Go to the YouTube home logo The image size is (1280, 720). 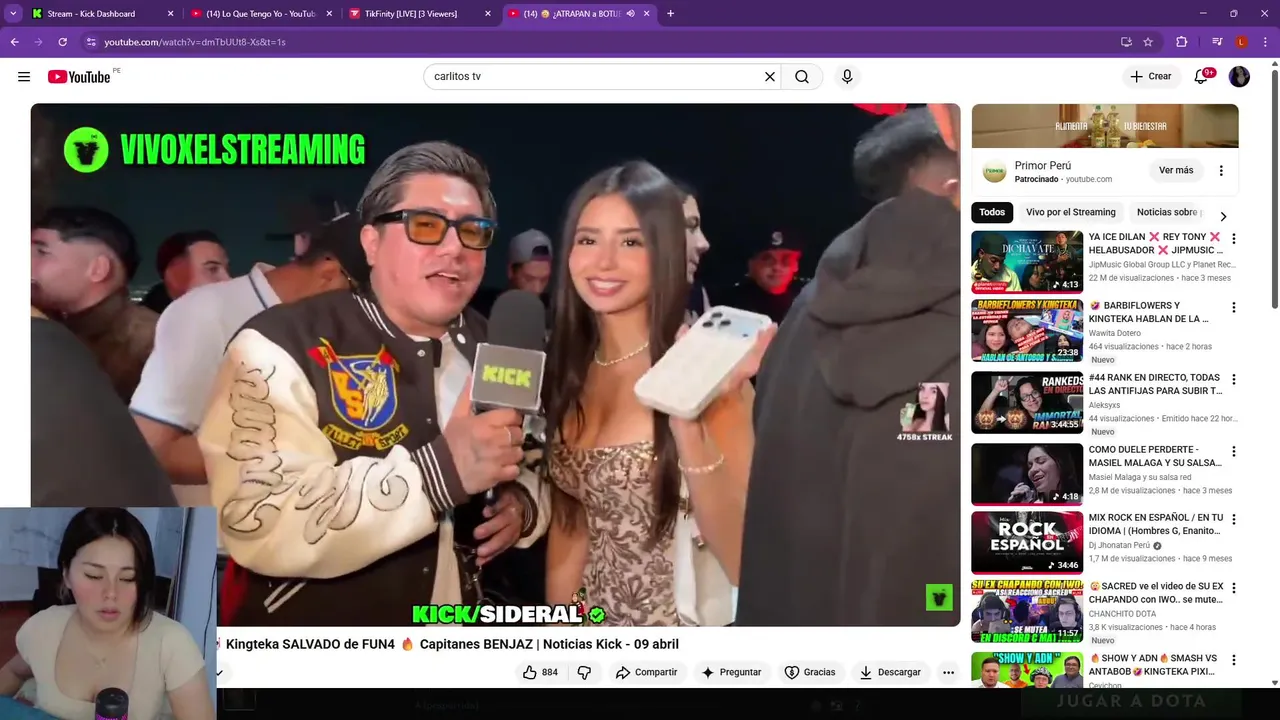(x=79, y=77)
